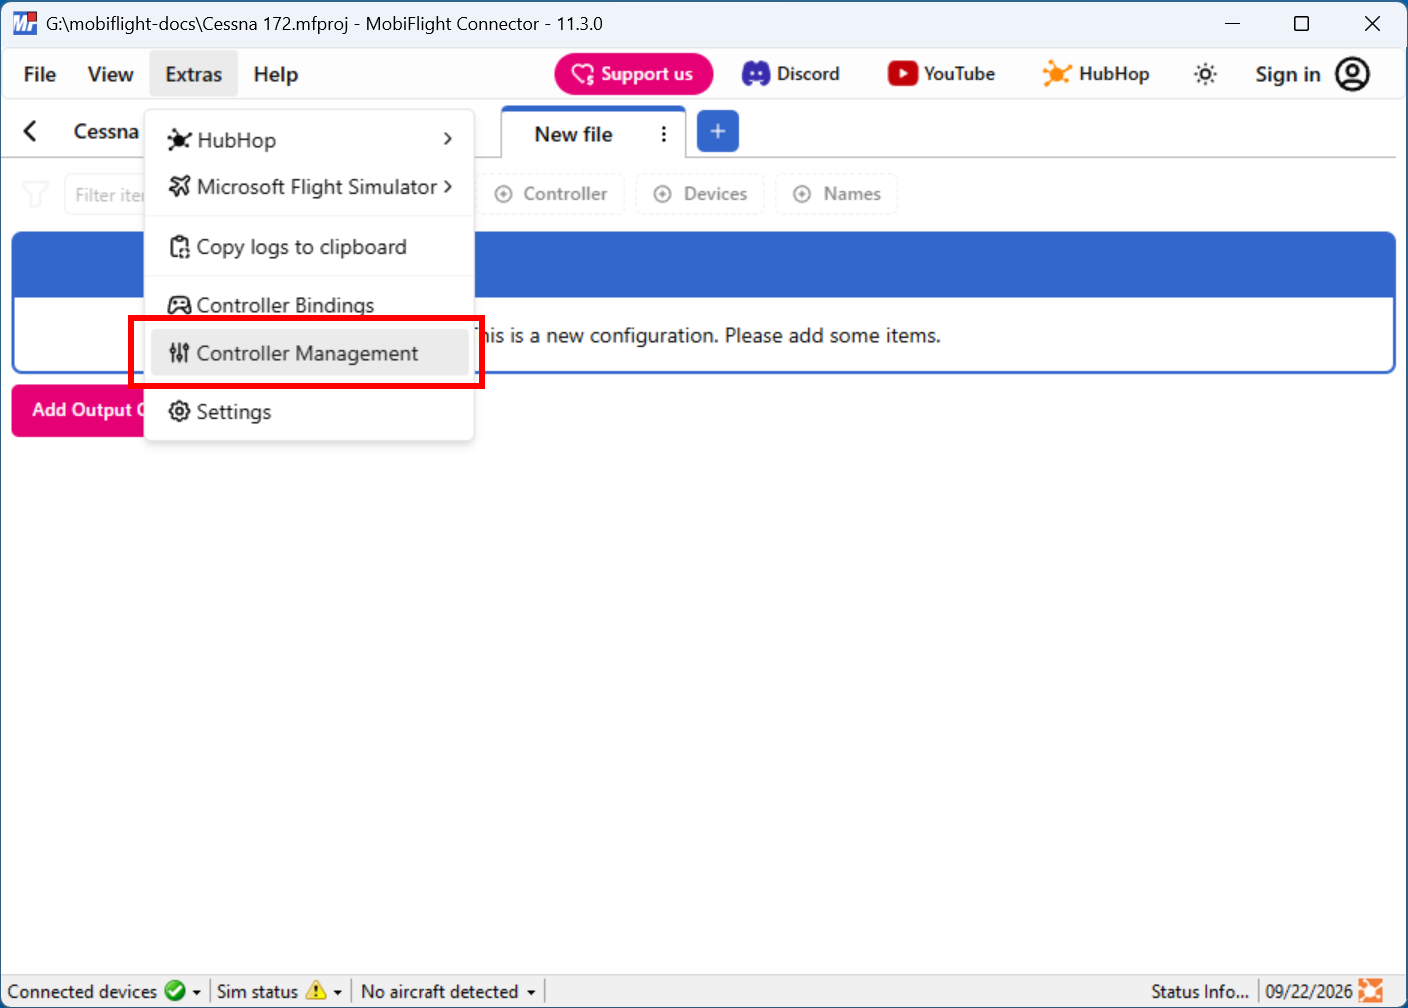Image resolution: width=1408 pixels, height=1008 pixels.
Task: Open the Discord link
Action: pos(791,74)
